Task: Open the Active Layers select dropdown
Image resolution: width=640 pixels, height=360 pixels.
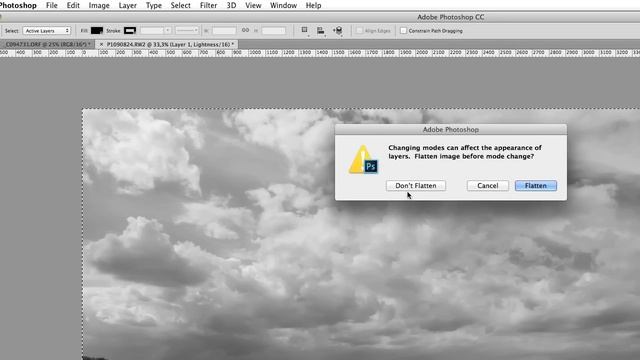Action: coord(47,31)
